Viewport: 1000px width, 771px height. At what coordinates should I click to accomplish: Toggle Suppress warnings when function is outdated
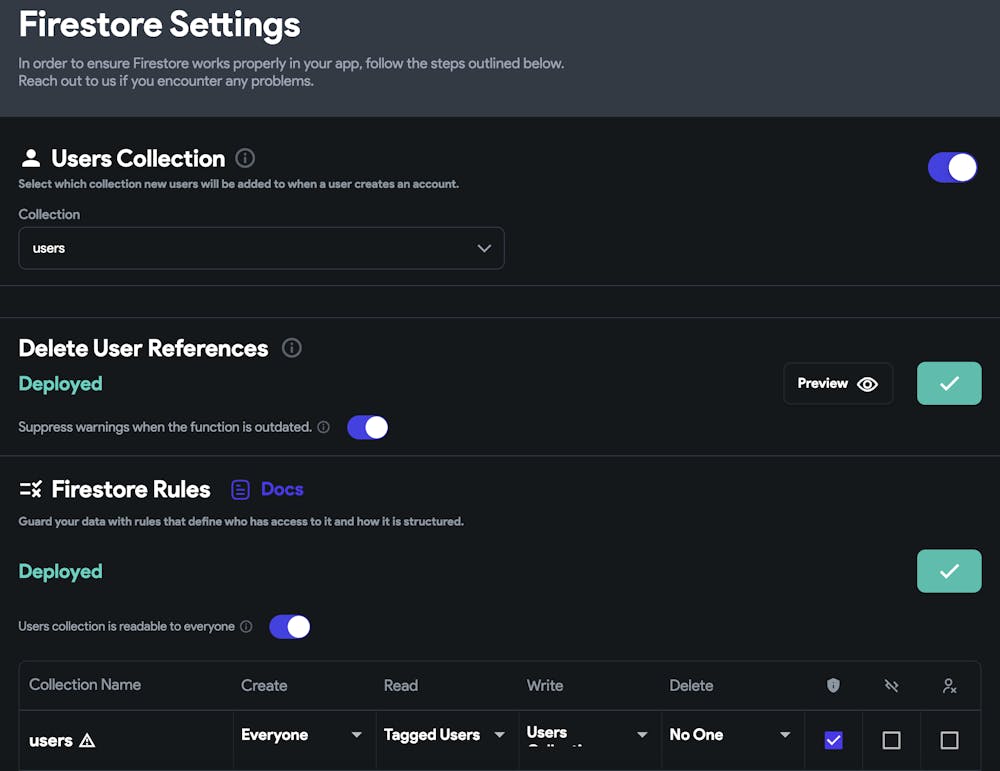[x=367, y=427]
